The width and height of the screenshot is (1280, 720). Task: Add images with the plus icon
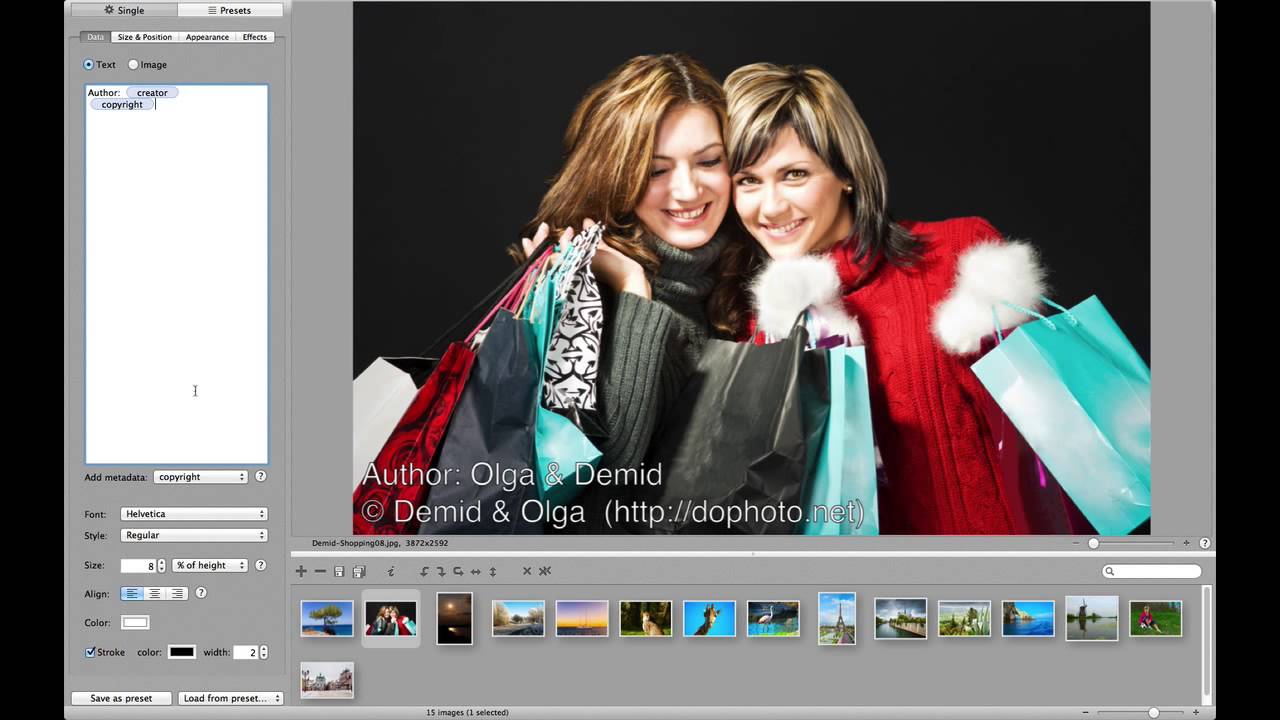(x=301, y=571)
